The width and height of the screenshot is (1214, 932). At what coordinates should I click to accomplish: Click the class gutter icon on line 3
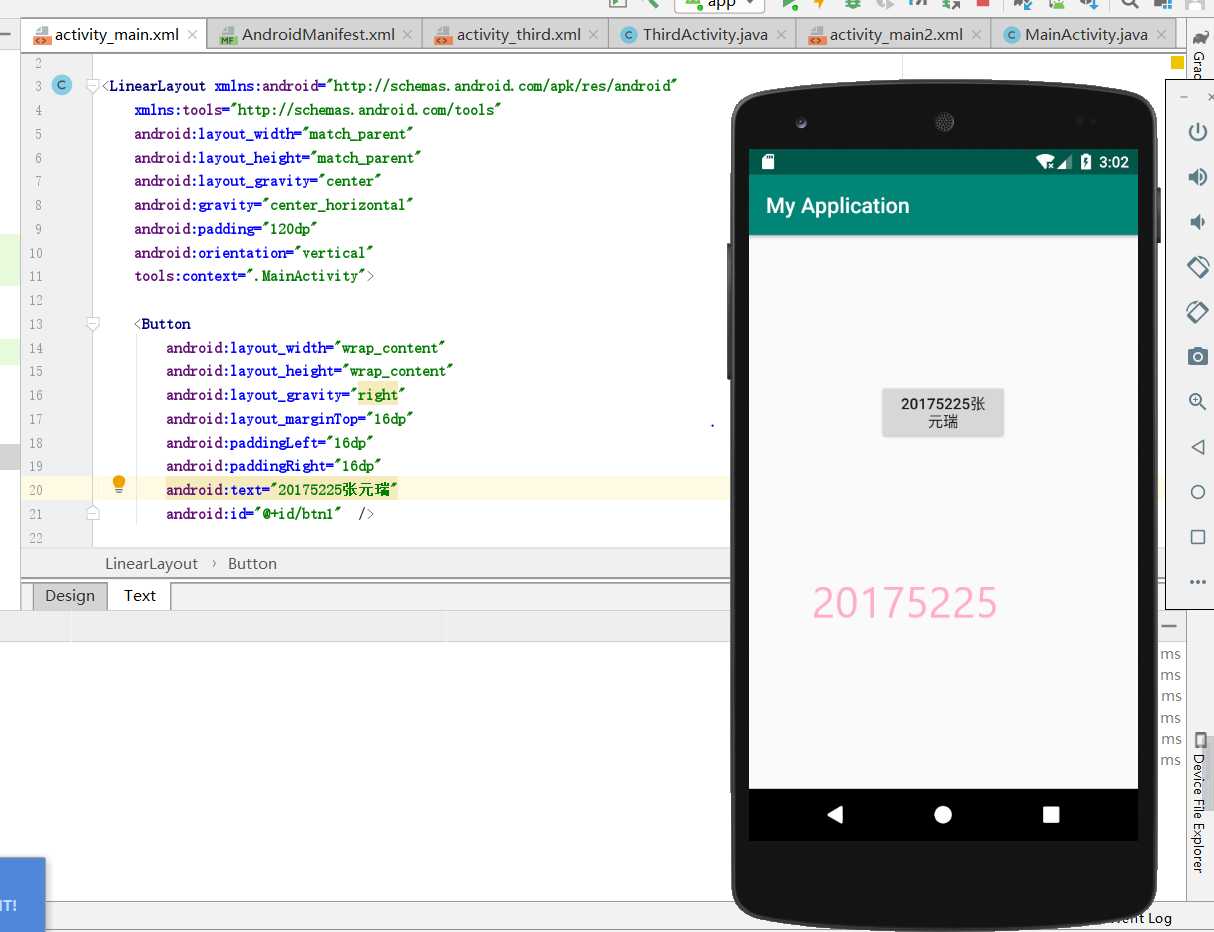pos(62,85)
